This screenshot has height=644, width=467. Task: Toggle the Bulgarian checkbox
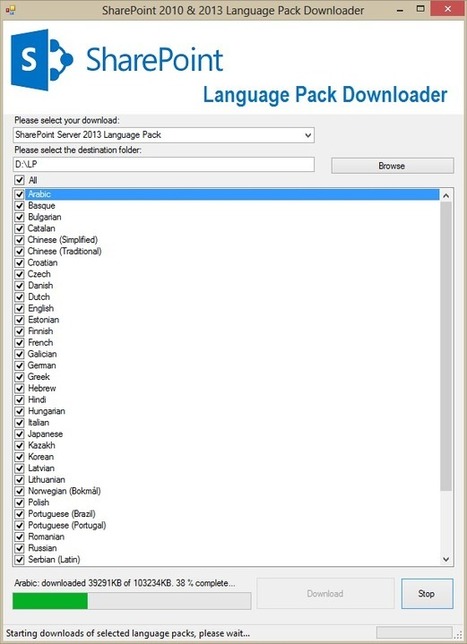point(19,217)
